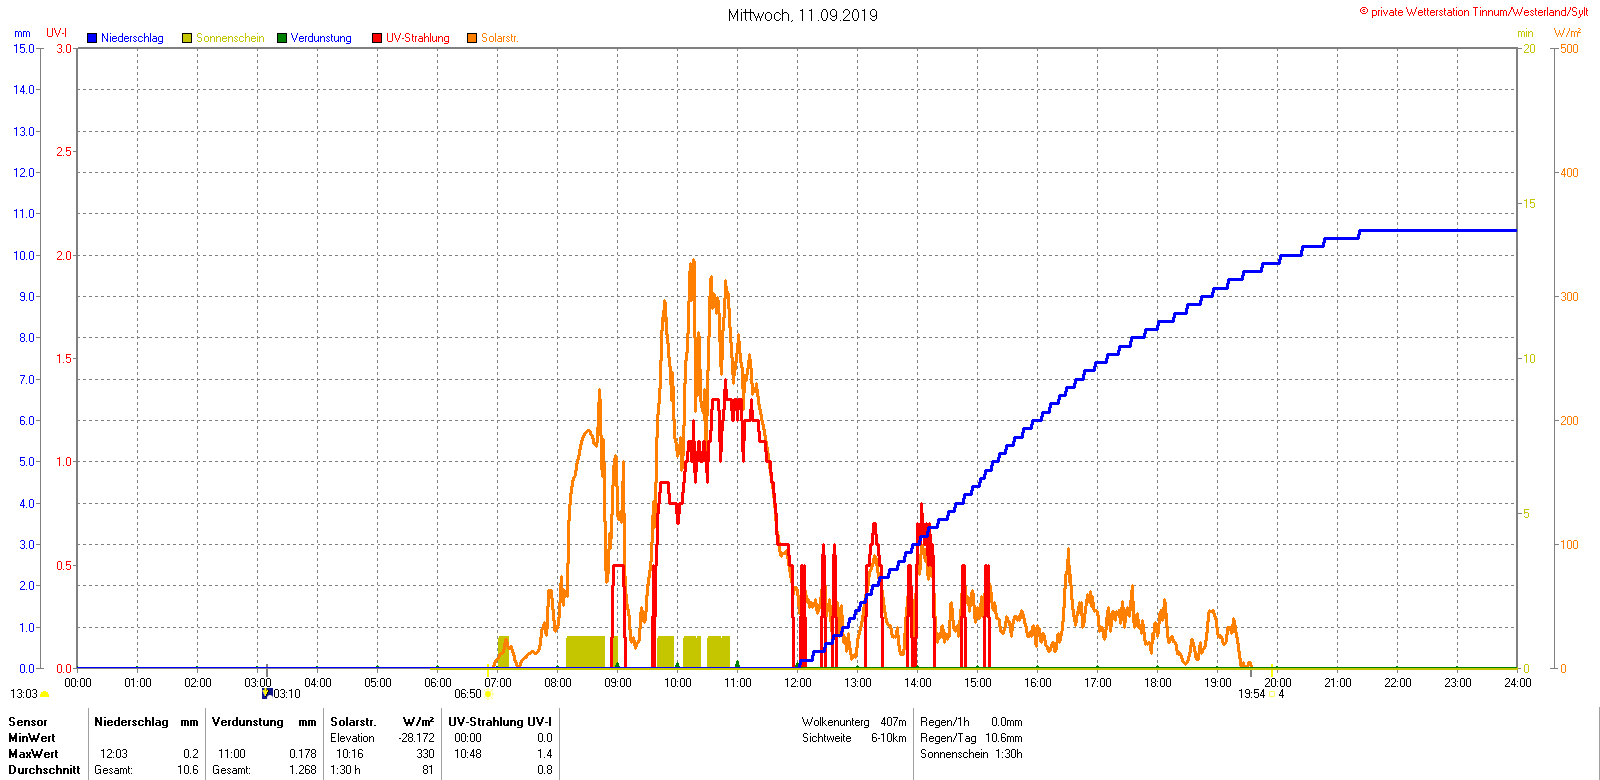
Task: Click the 12:00 x-axis tick label
Action: click(798, 683)
